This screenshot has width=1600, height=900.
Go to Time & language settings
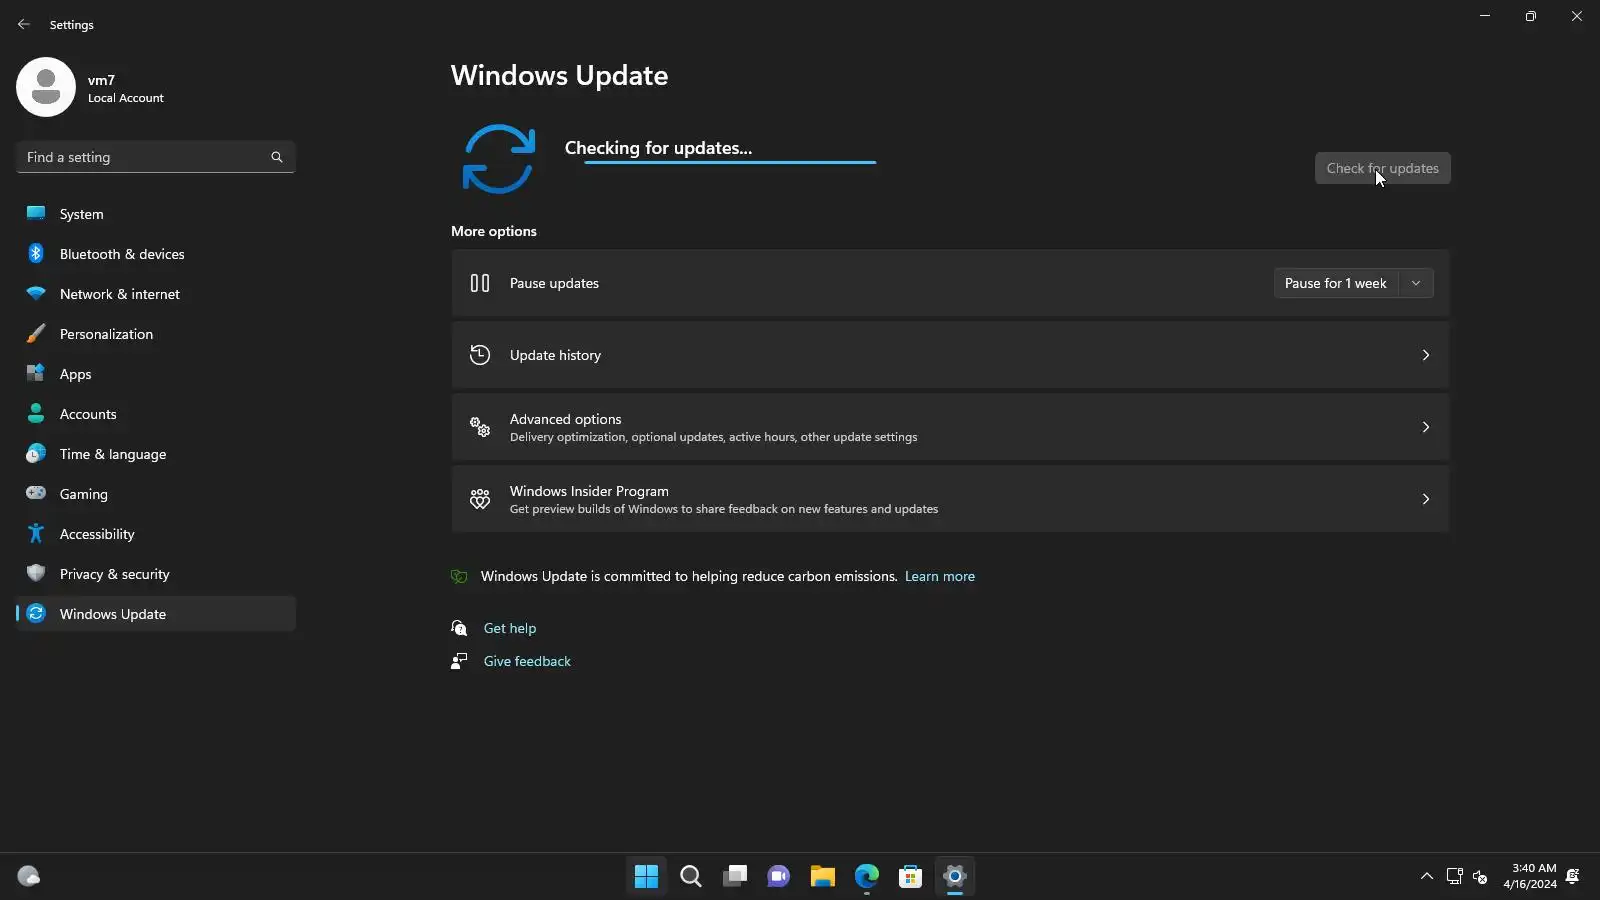156,454
